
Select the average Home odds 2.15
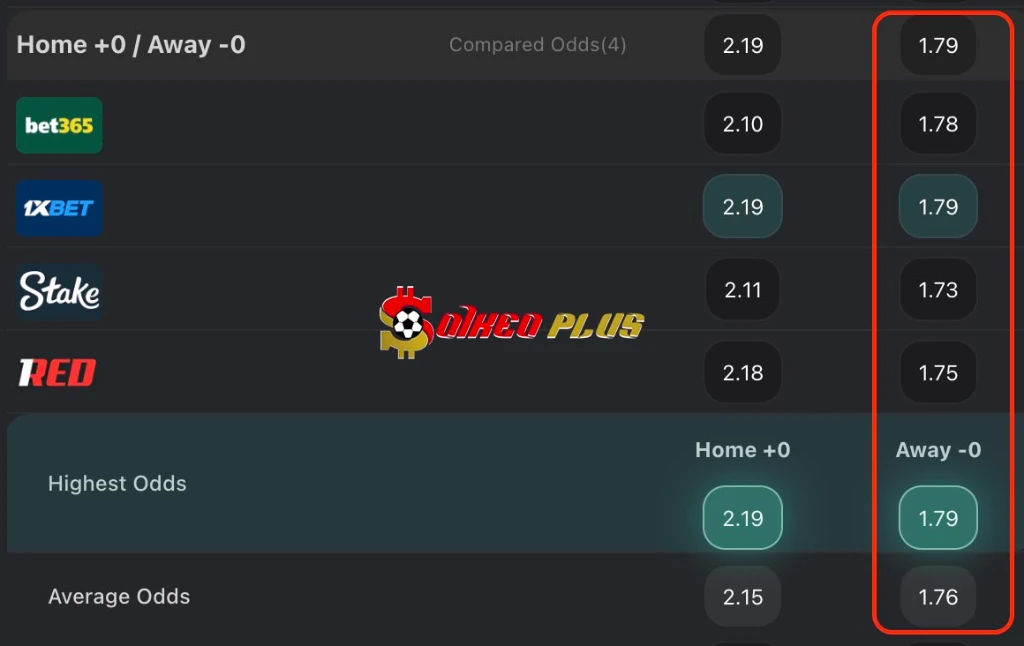coord(742,596)
